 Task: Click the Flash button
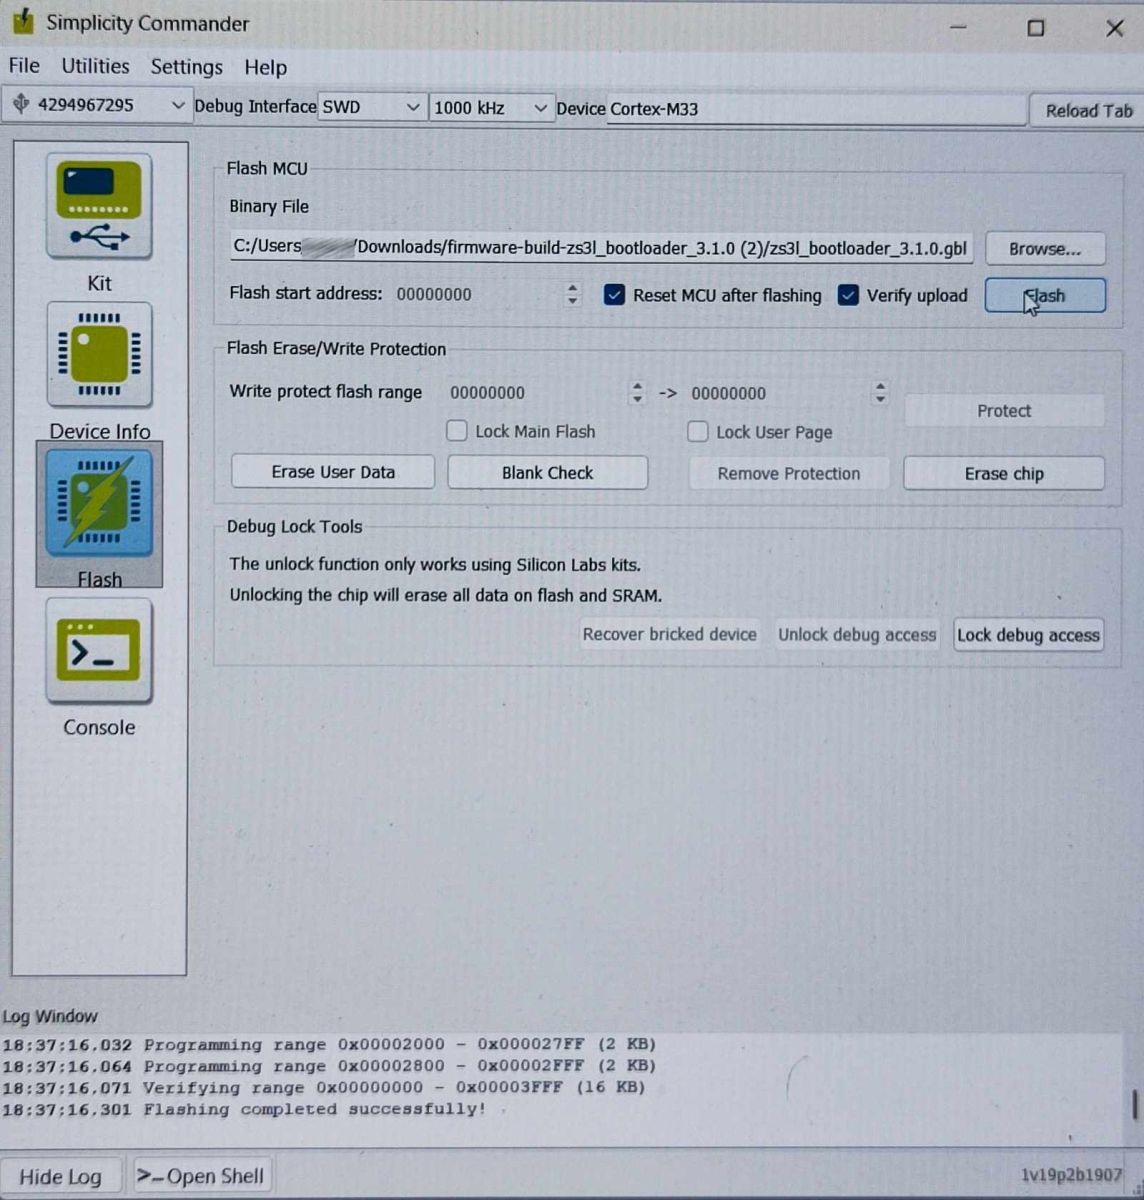coord(1045,295)
